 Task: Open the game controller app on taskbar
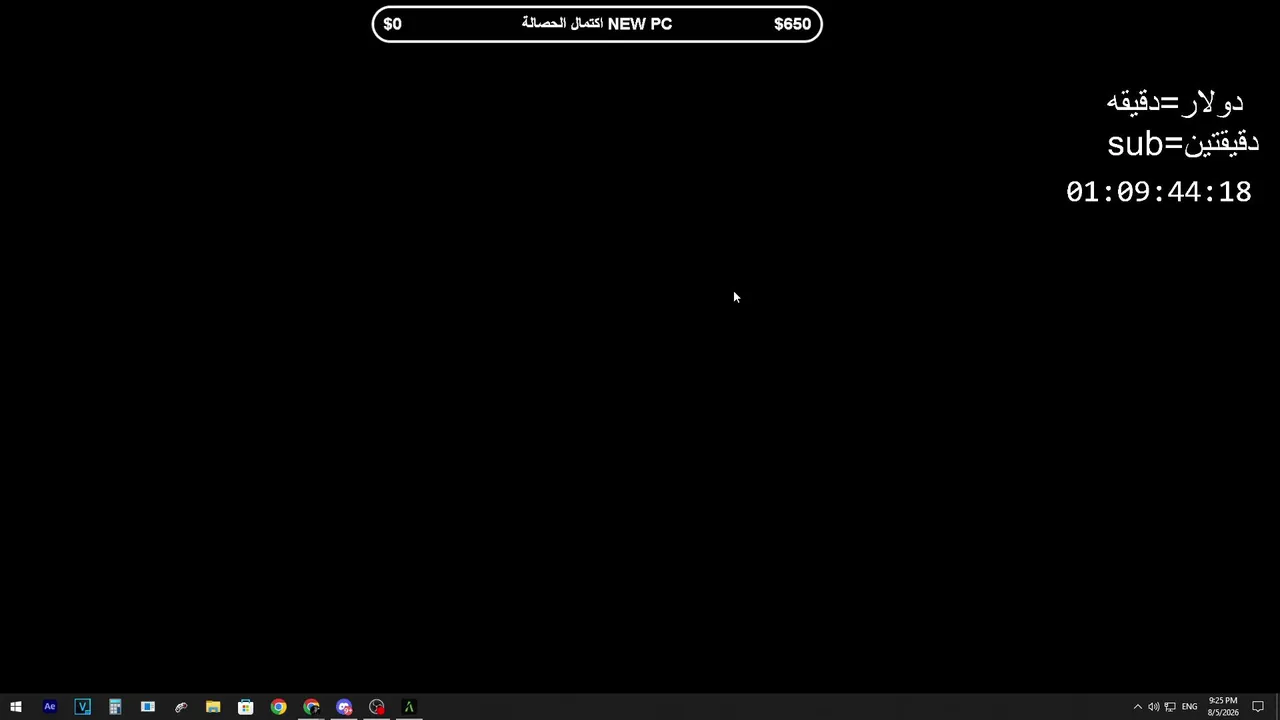(x=181, y=707)
